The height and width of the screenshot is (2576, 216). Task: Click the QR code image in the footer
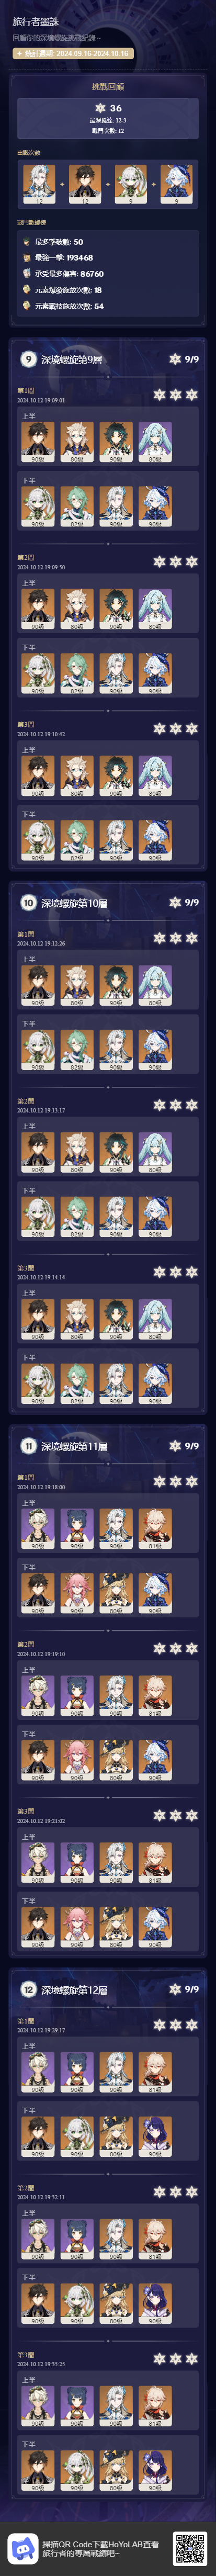click(x=190, y=2547)
